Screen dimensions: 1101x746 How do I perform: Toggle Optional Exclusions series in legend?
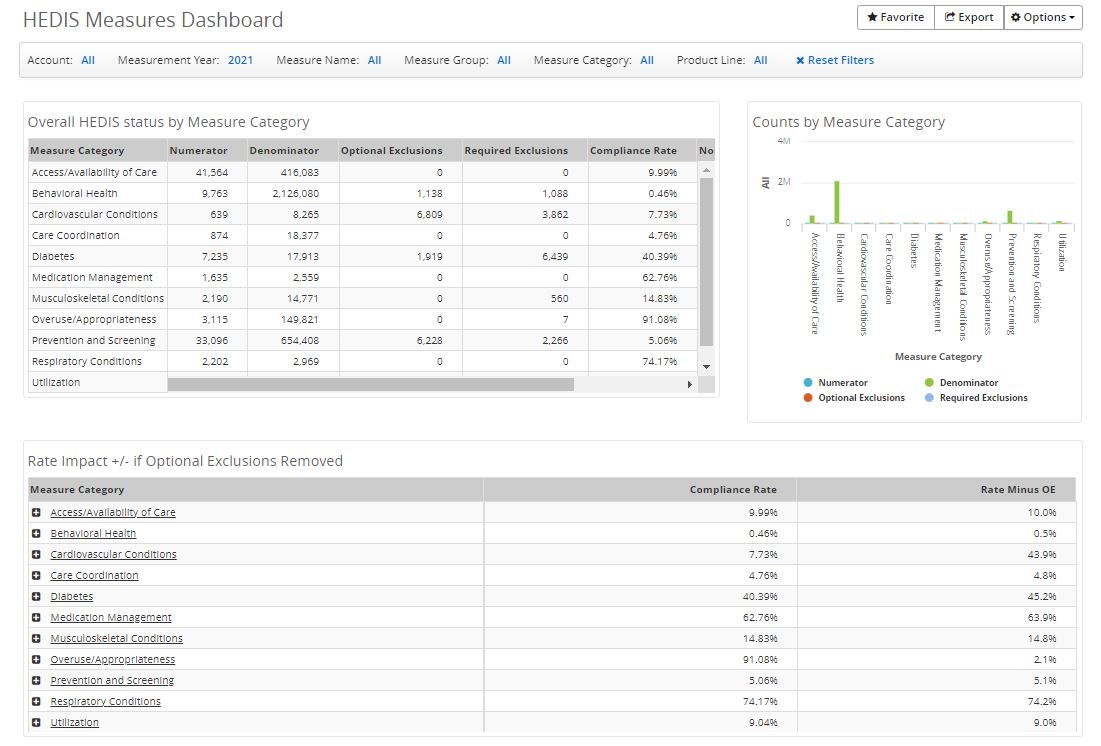[854, 398]
